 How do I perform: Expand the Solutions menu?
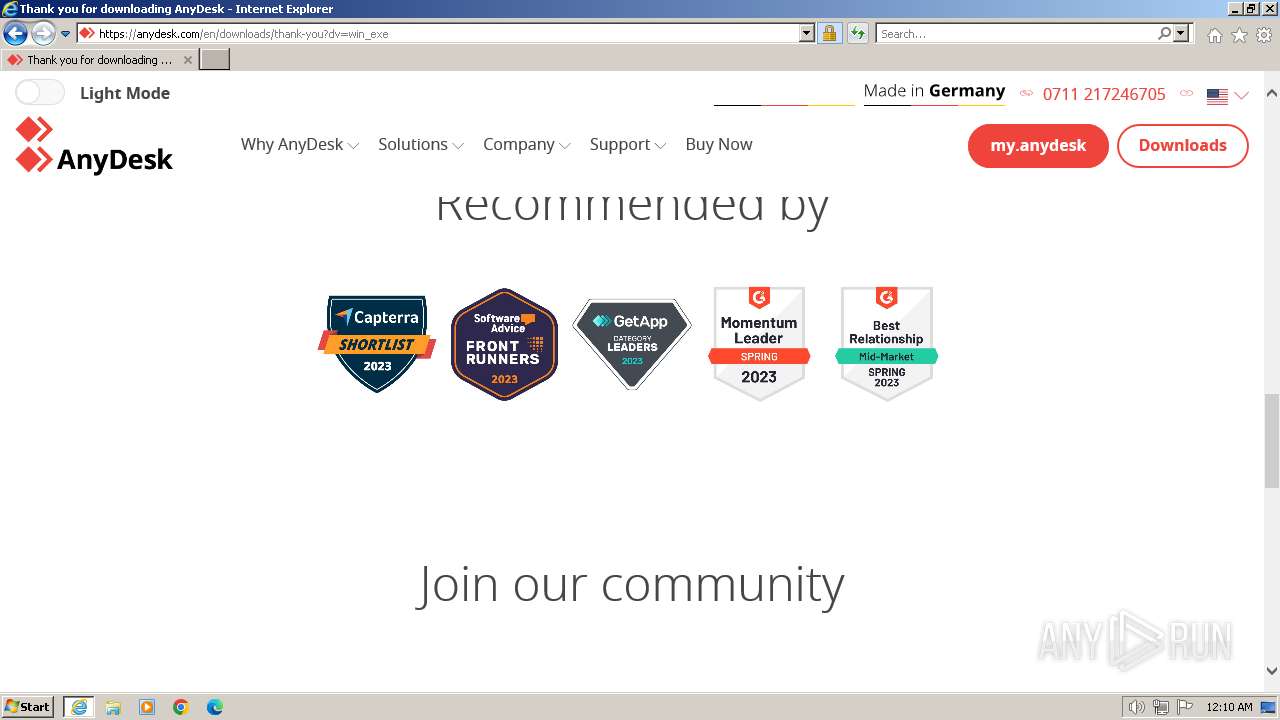(420, 144)
